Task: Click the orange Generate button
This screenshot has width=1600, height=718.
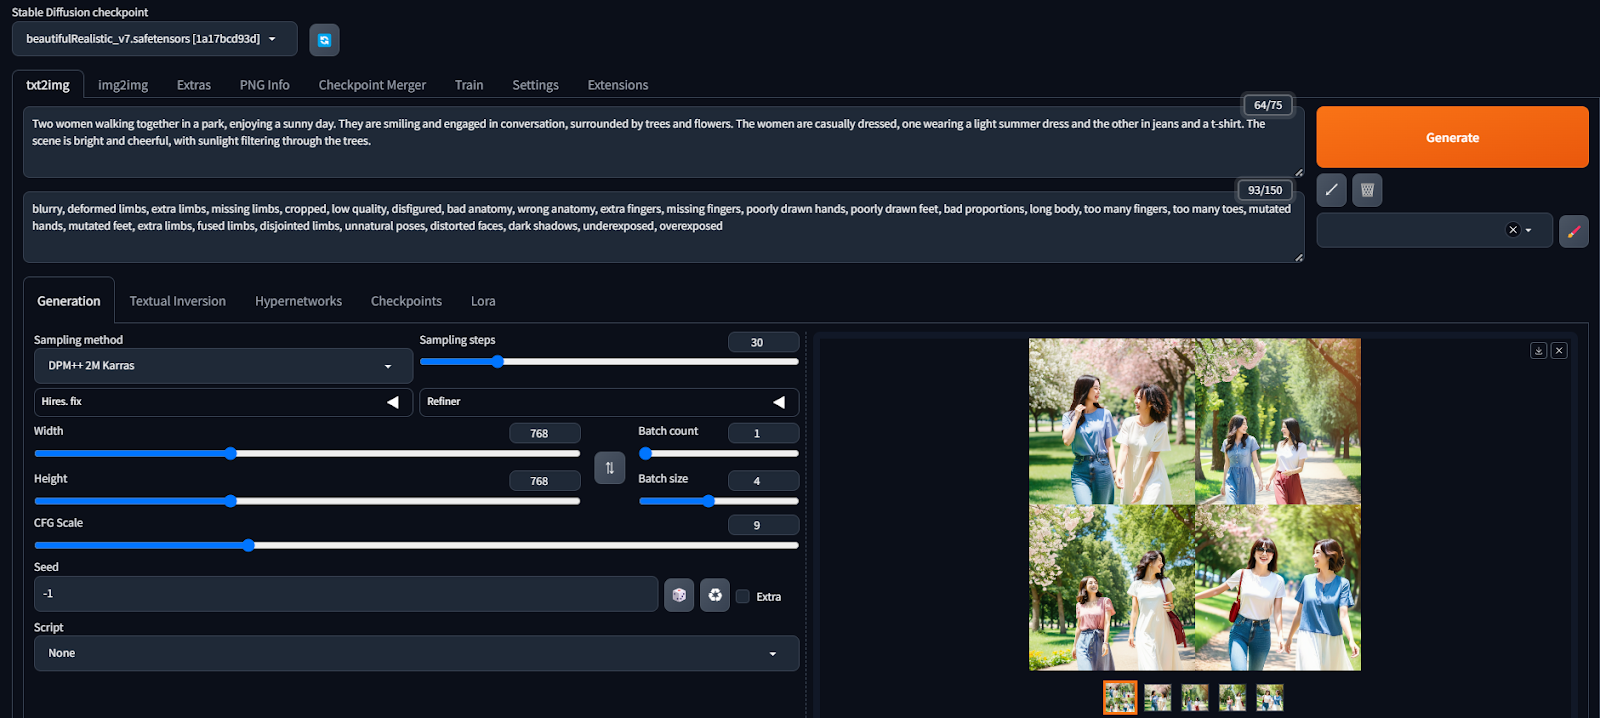Action: [1452, 137]
